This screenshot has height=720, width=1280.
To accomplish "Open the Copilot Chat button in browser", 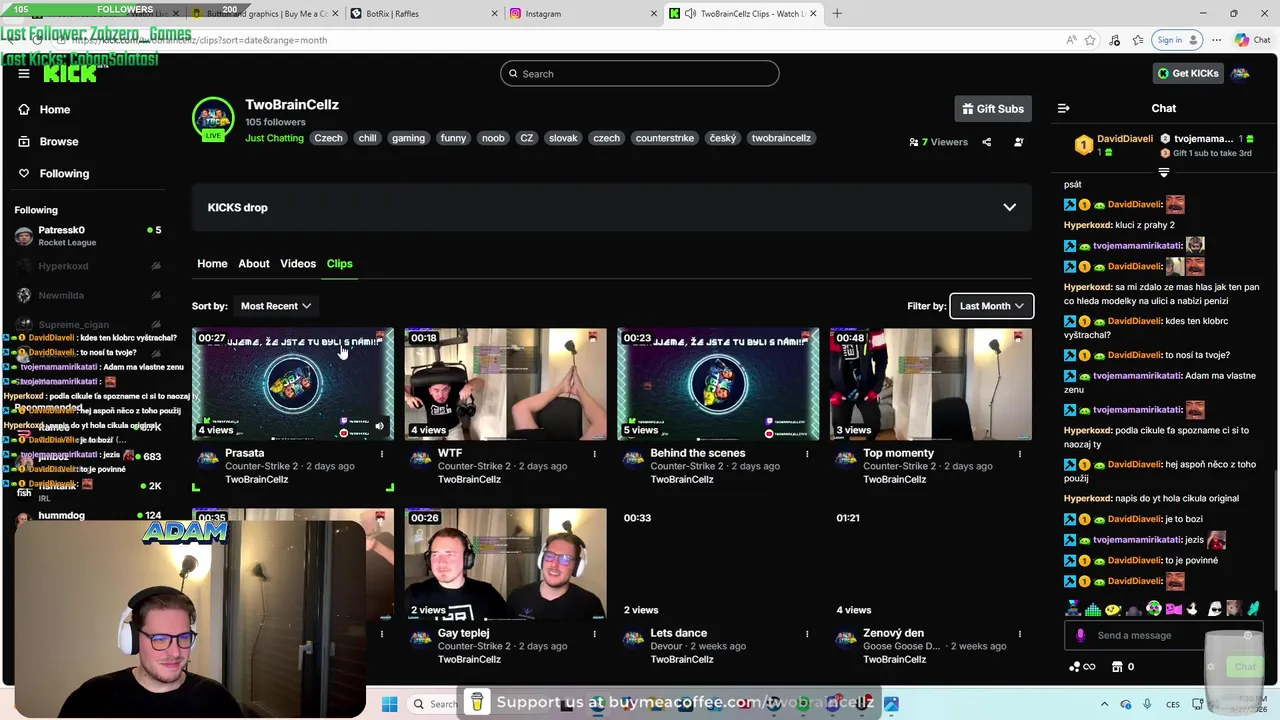I will coord(1255,40).
